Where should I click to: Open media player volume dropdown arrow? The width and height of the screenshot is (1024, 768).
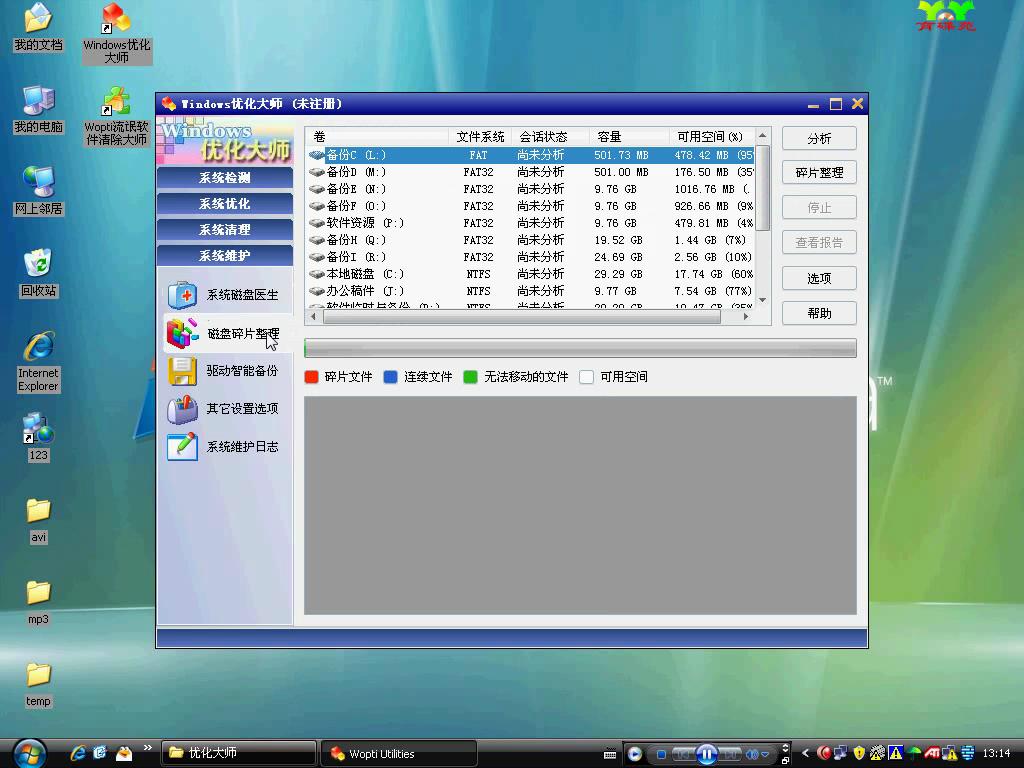(x=764, y=755)
